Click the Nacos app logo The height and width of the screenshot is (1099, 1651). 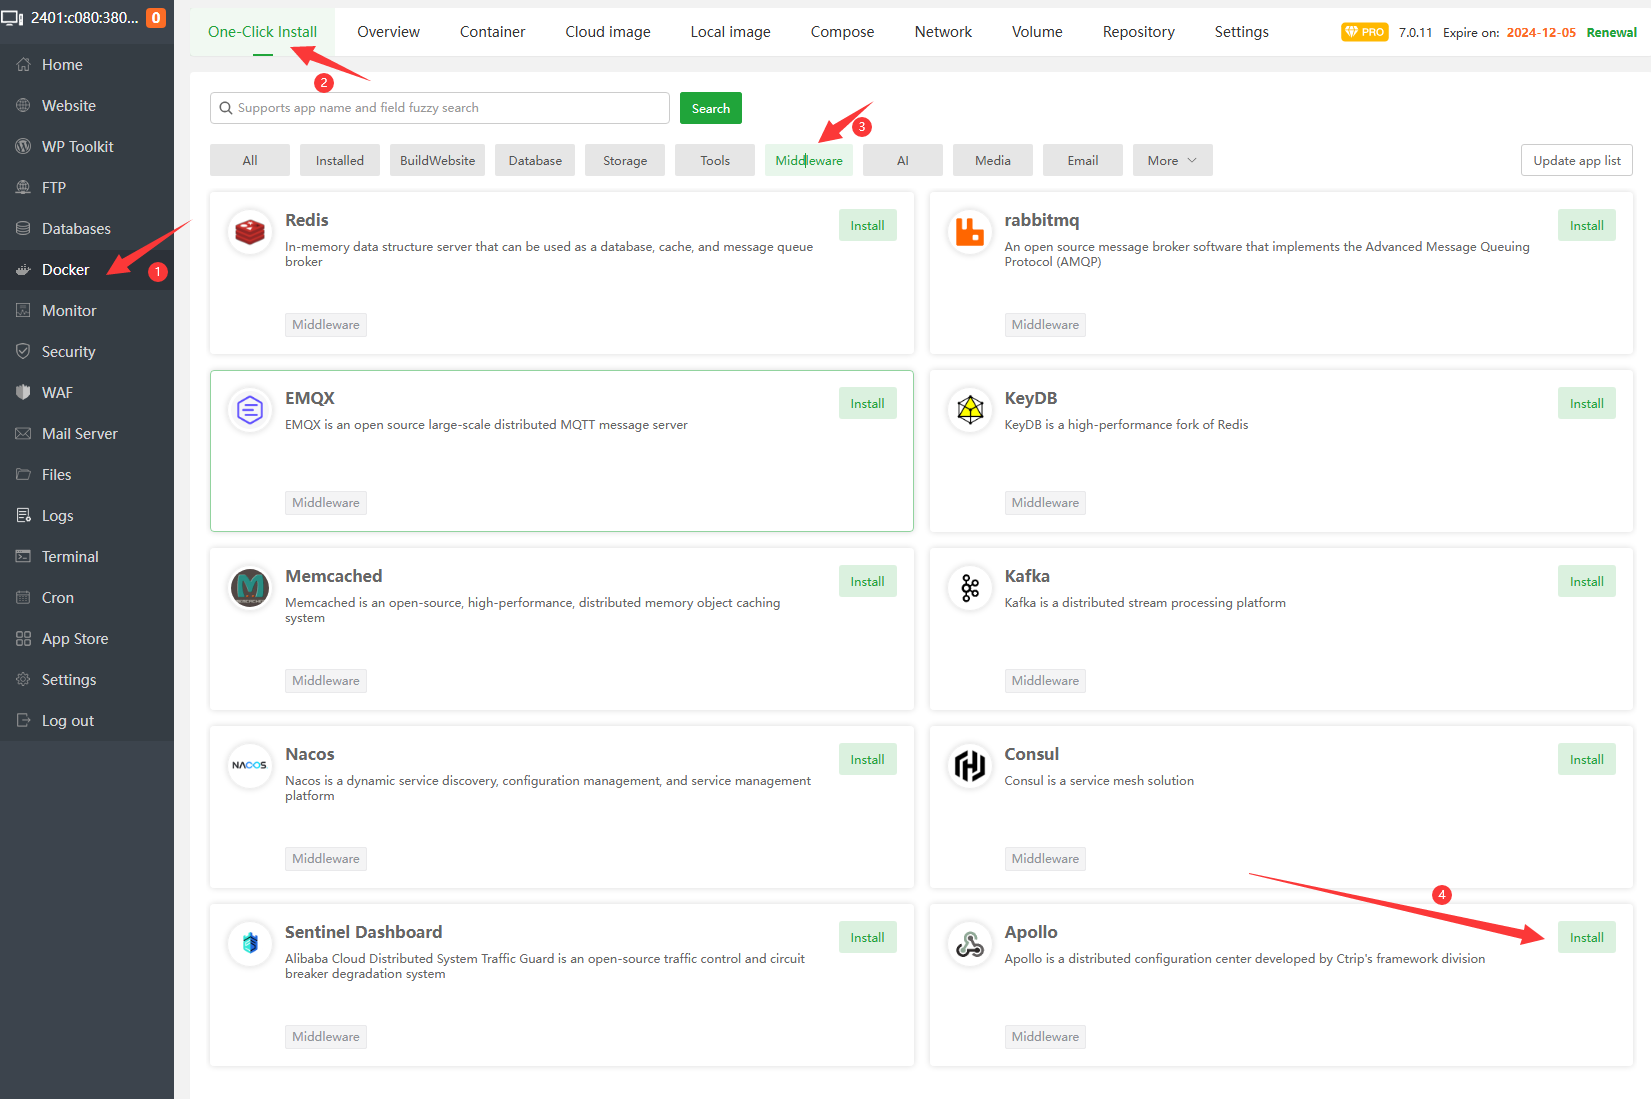click(250, 766)
